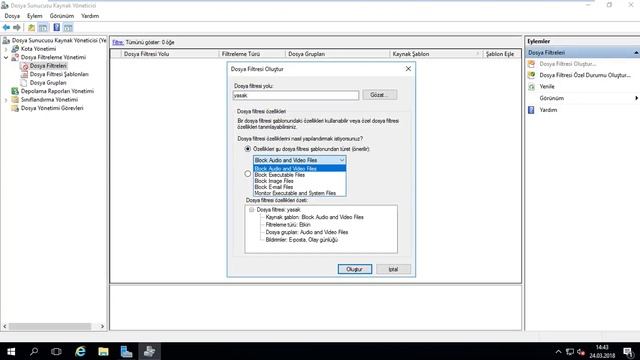This screenshot has width=640, height=360.
Task: Sort by Dosya Filtresi Yolu column header
Action: 170,54
